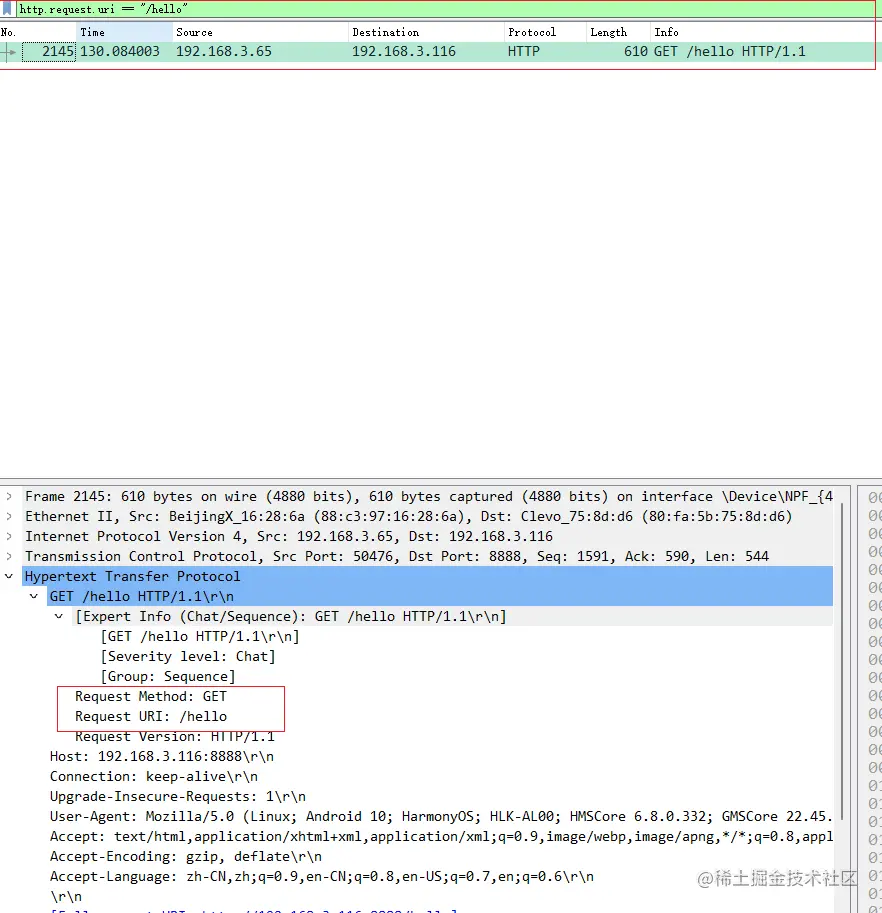Collapse the GET /hello HTTP/1.1 request line node
Image resolution: width=882 pixels, height=913 pixels.
click(34, 596)
